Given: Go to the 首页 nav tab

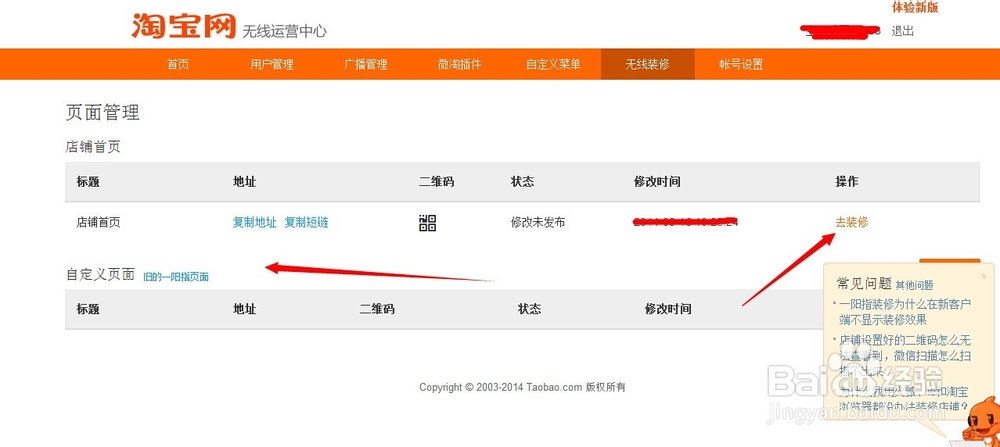Looking at the screenshot, I should [x=178, y=64].
